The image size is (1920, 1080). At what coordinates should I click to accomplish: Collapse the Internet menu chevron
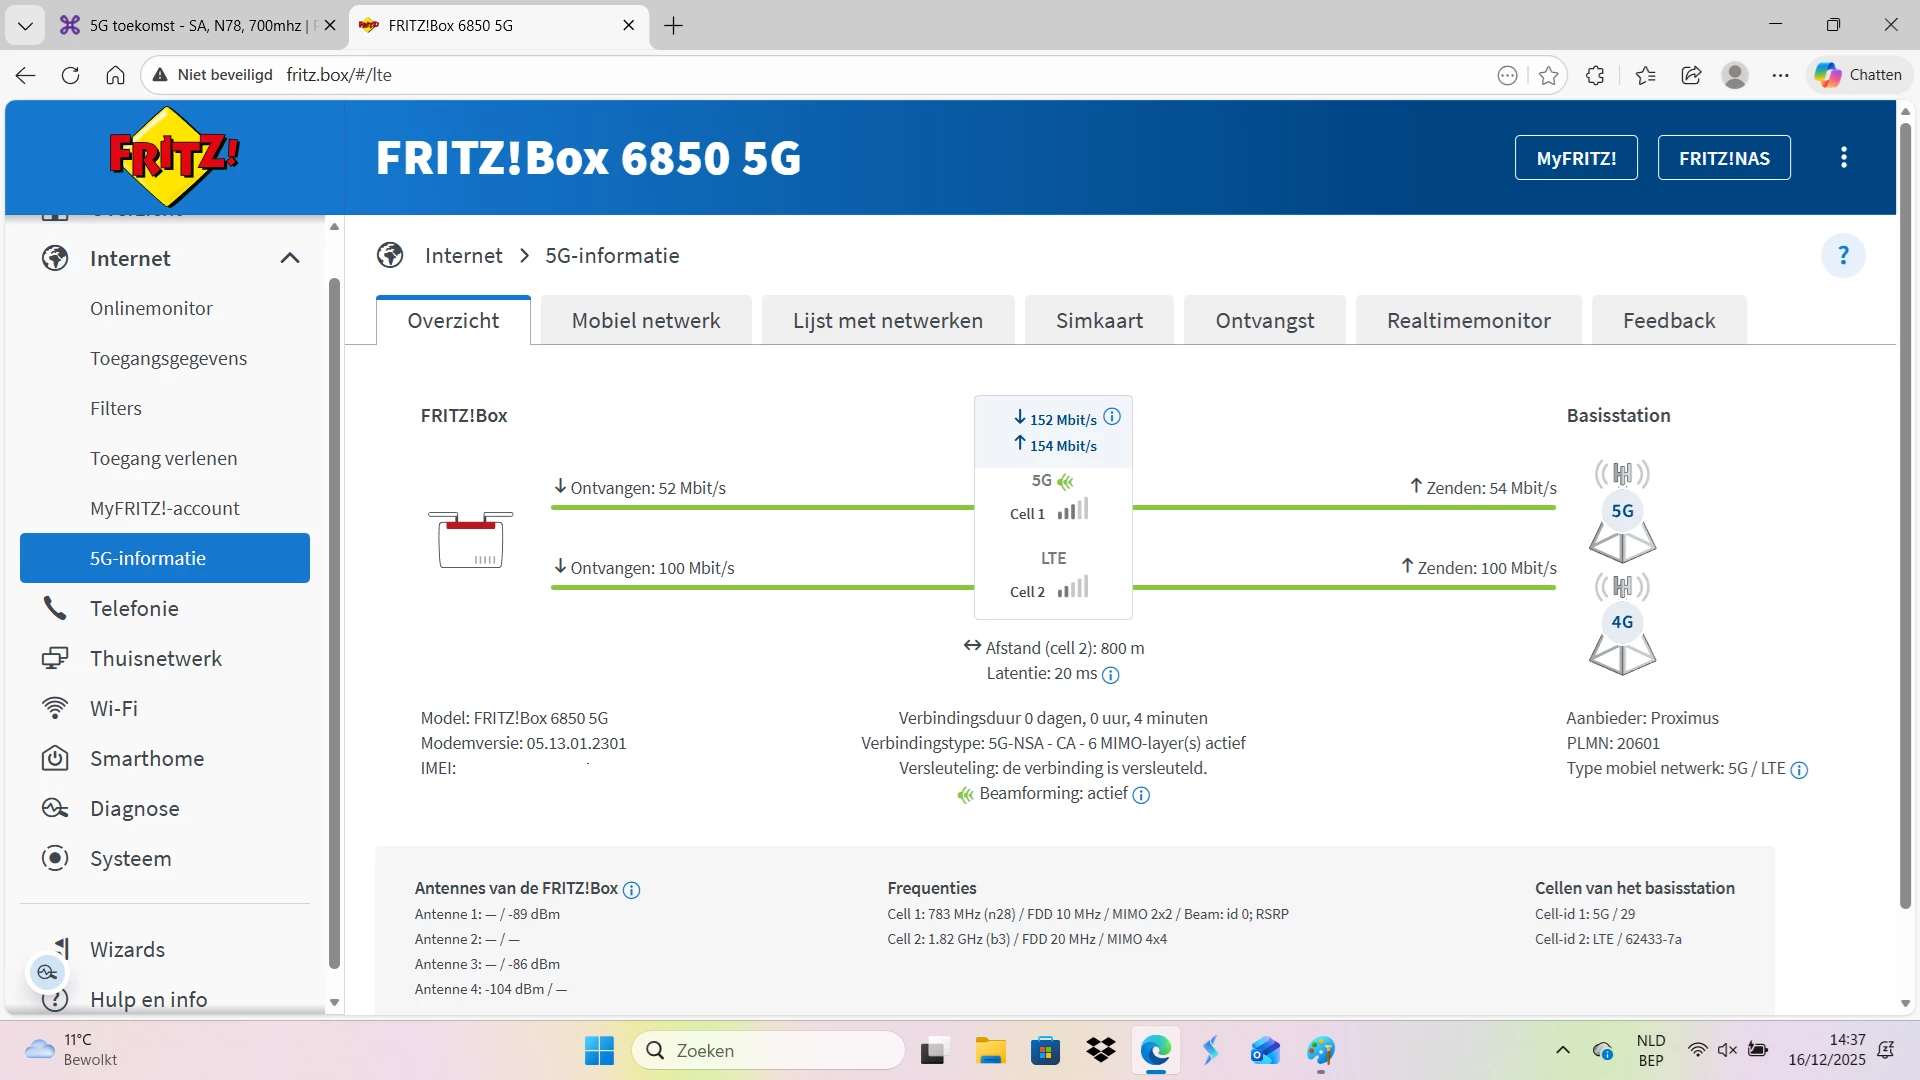click(290, 258)
